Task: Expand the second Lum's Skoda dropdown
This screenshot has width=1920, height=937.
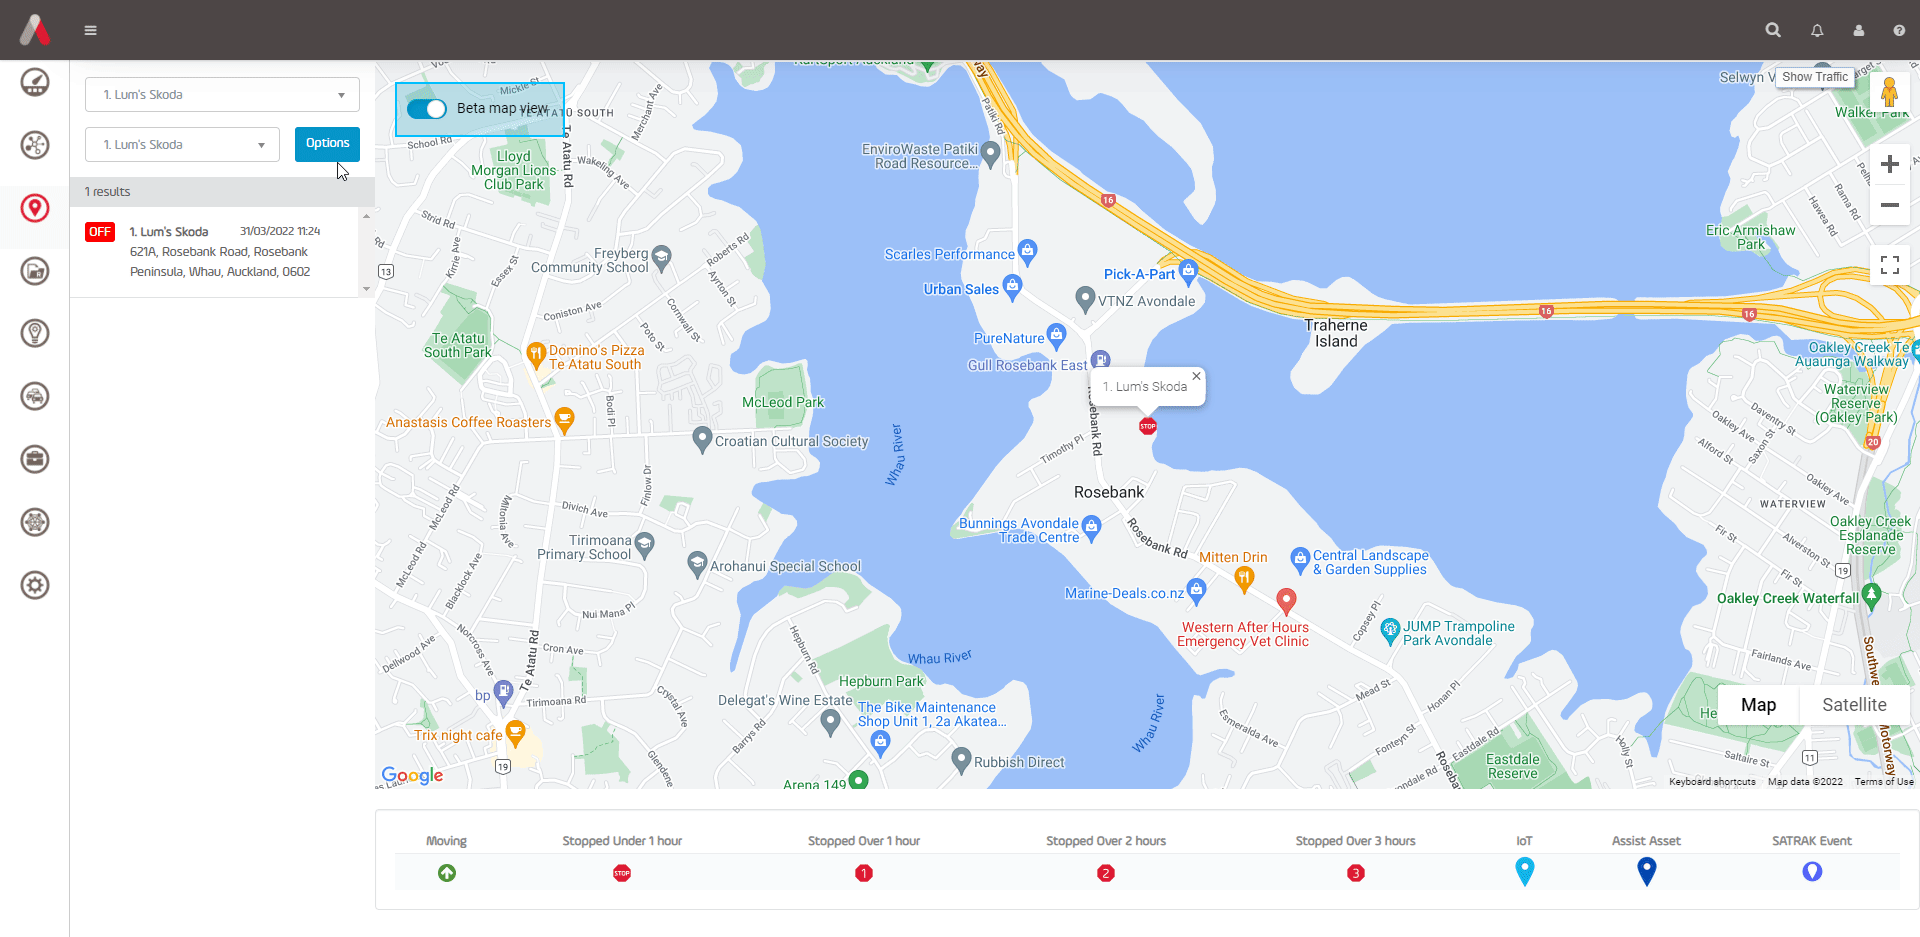Action: click(182, 145)
